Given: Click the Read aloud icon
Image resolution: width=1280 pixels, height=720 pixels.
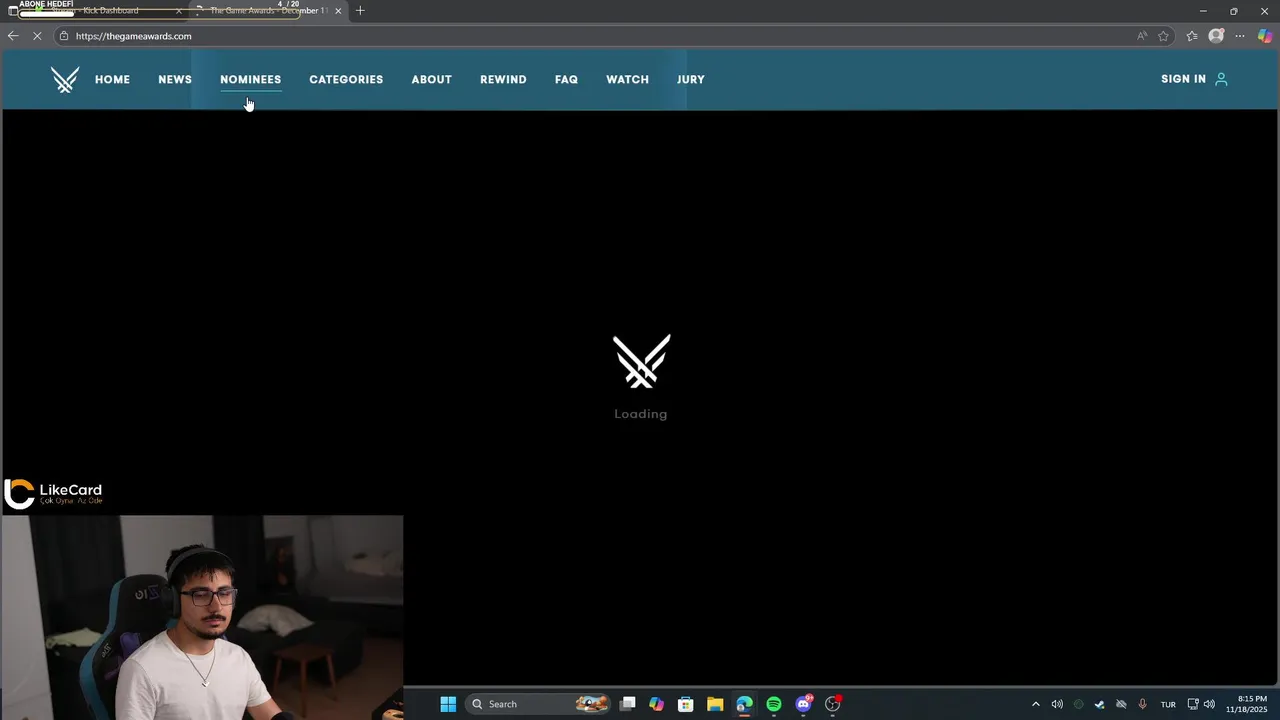Looking at the screenshot, I should tap(1142, 36).
